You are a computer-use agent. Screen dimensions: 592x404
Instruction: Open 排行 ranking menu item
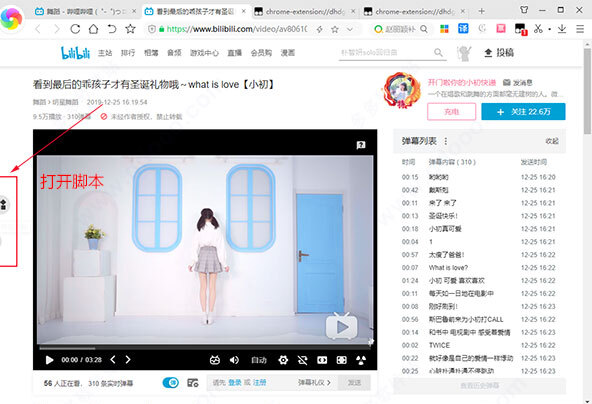click(128, 53)
